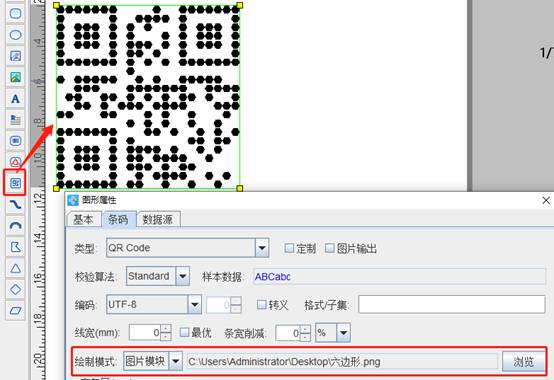Expand the Standard 校验算法 dropdown

pos(183,276)
